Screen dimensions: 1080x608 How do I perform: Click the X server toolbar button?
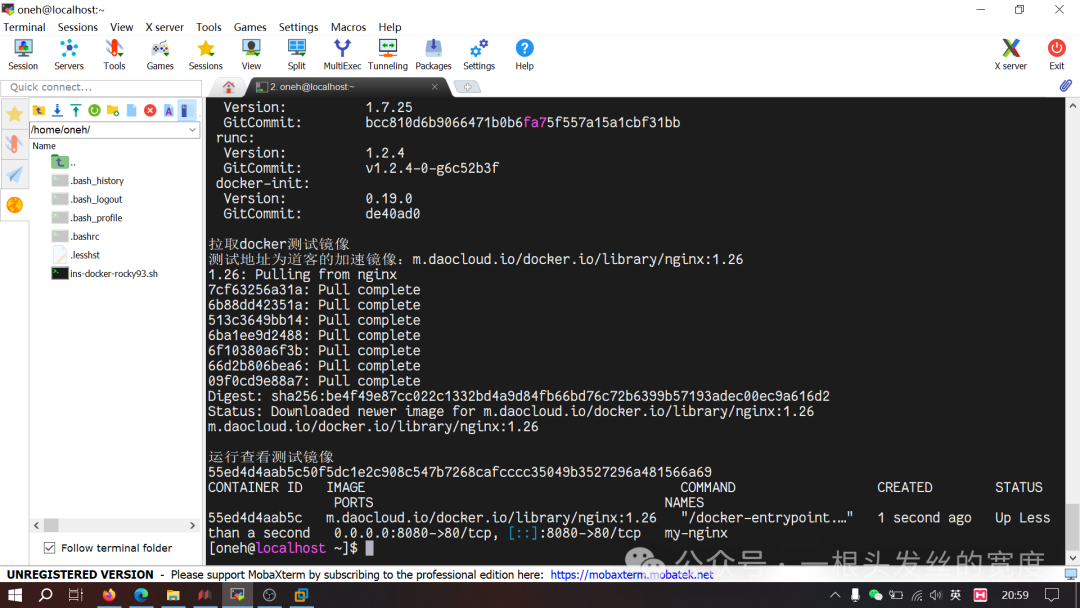point(1010,54)
